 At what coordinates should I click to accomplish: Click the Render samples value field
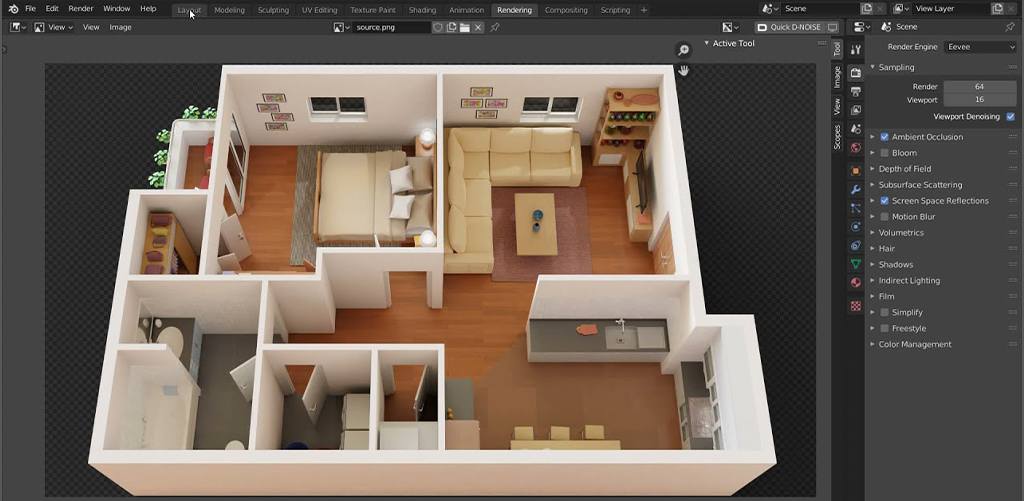[x=979, y=87]
